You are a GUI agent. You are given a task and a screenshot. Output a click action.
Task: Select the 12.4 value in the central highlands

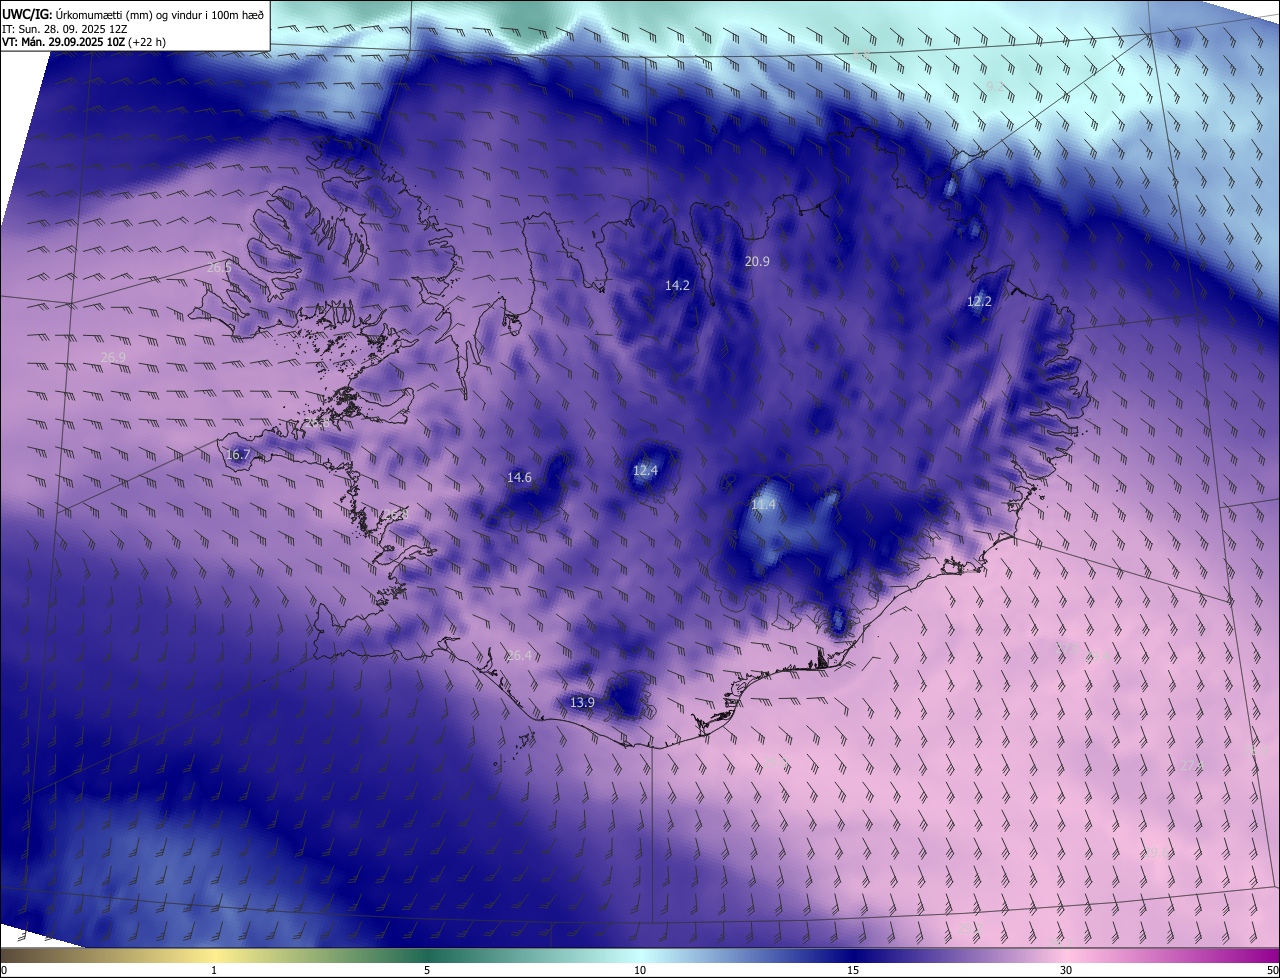click(x=646, y=471)
